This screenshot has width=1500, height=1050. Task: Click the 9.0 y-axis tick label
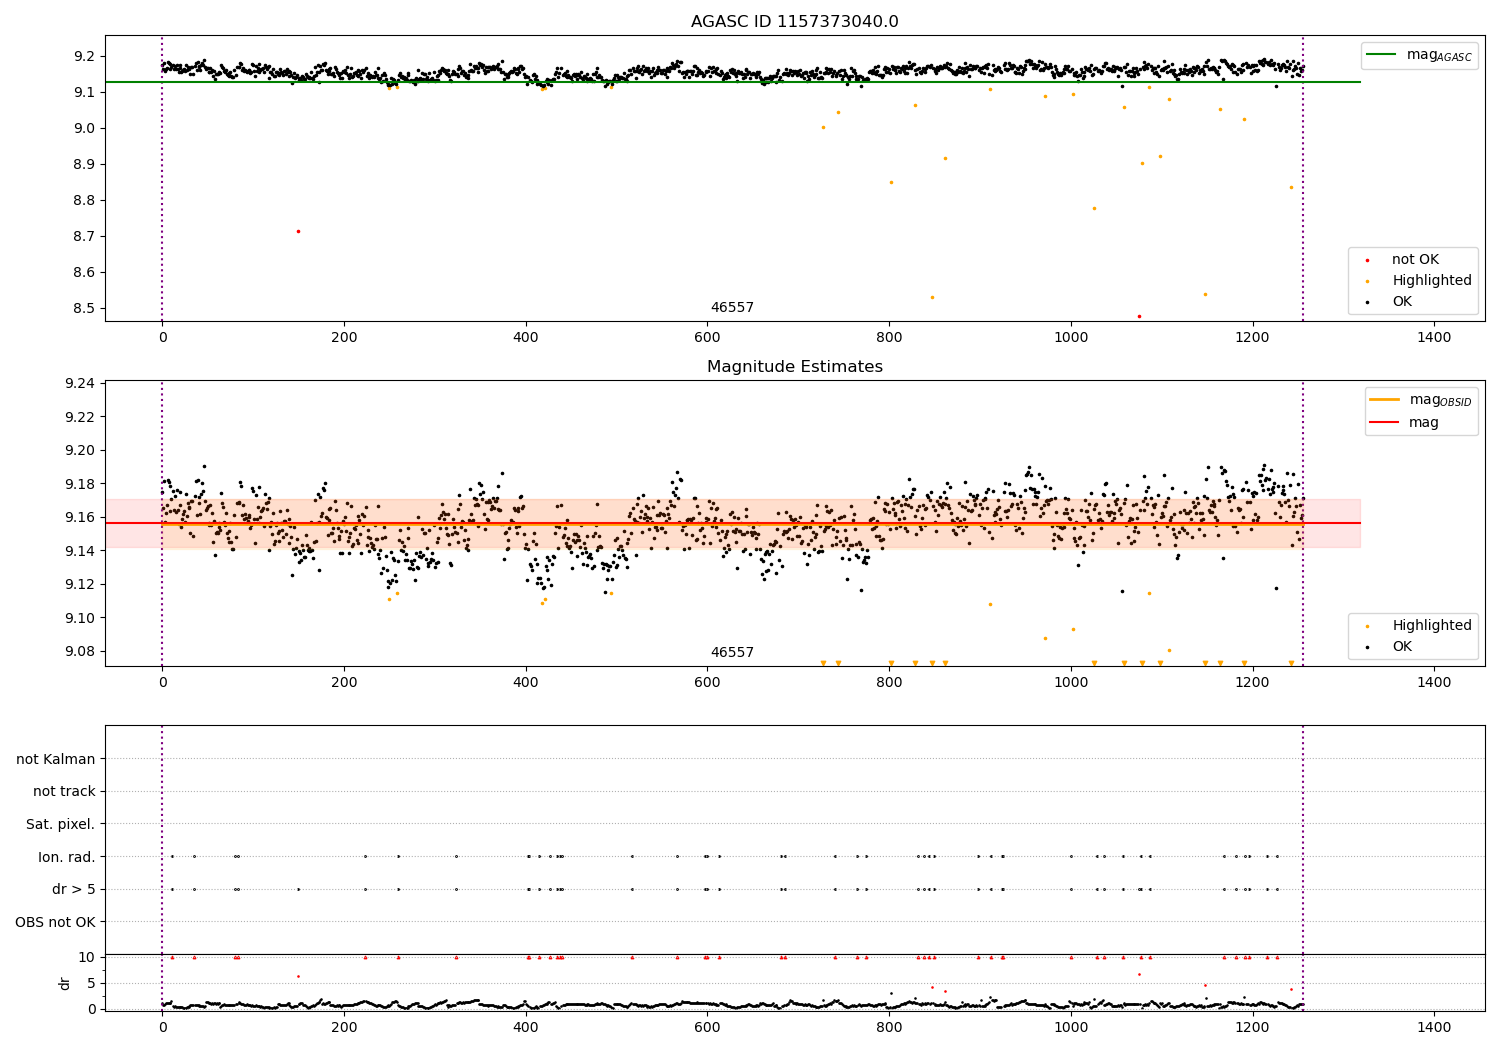85,128
